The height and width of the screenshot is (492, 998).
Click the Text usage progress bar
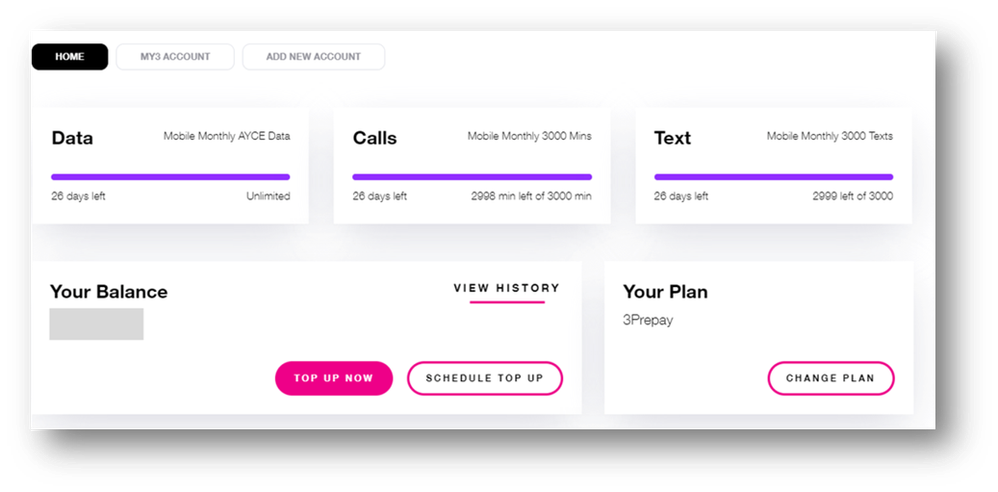coord(773,177)
